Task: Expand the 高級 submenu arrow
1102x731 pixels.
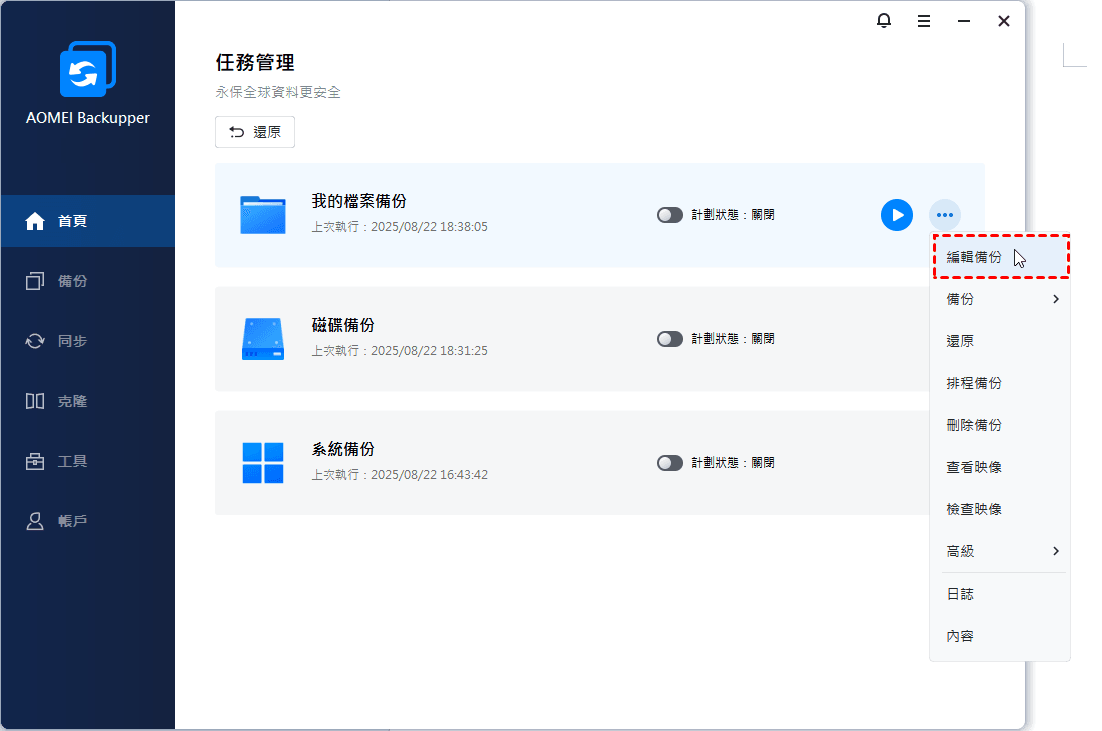Action: tap(1056, 551)
